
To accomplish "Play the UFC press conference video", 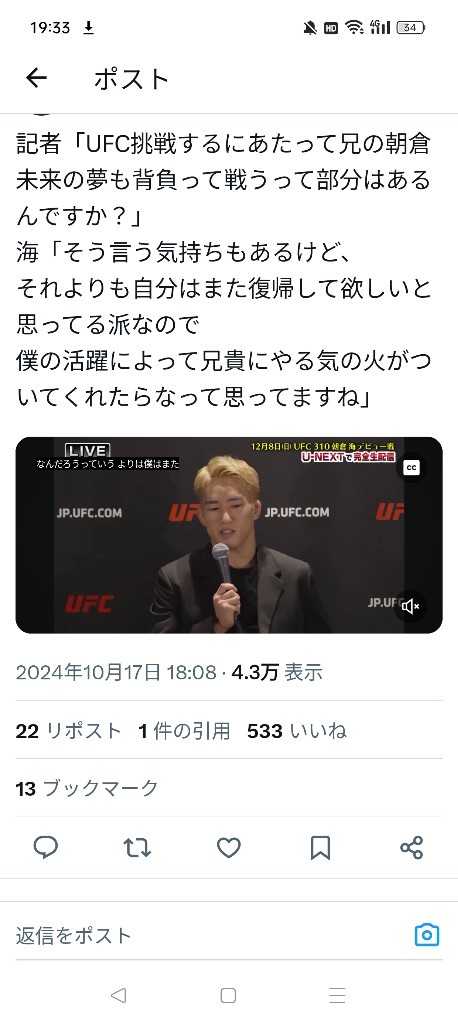I will 229,535.
